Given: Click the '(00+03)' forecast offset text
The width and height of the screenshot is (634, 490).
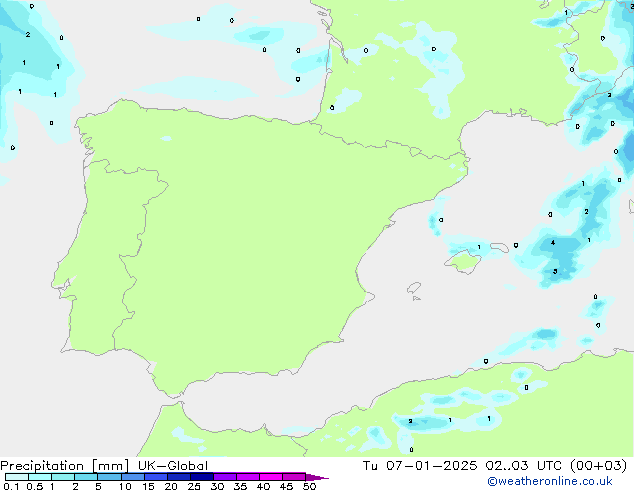Looking at the screenshot, I should (598, 466).
